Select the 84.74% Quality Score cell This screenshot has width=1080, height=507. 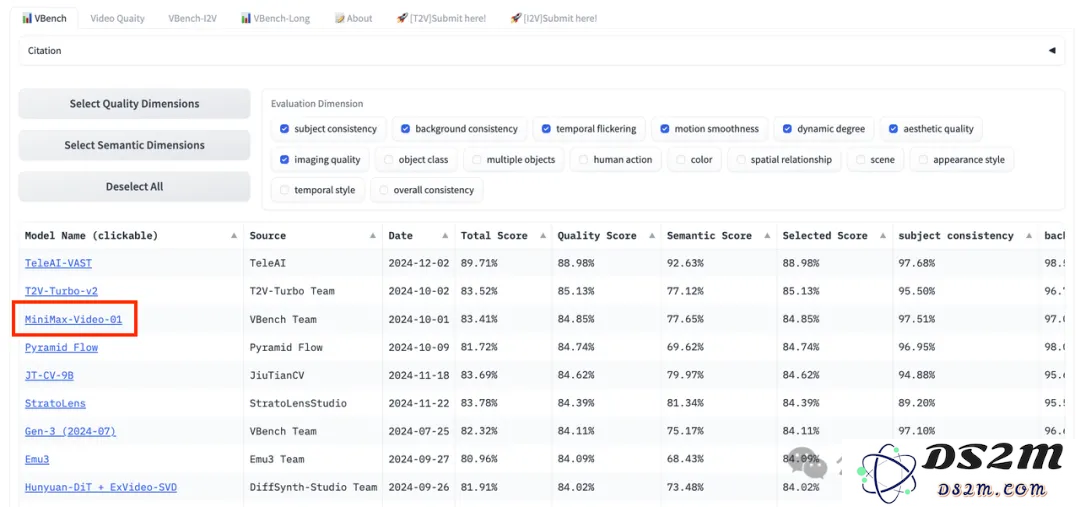tap(606, 347)
